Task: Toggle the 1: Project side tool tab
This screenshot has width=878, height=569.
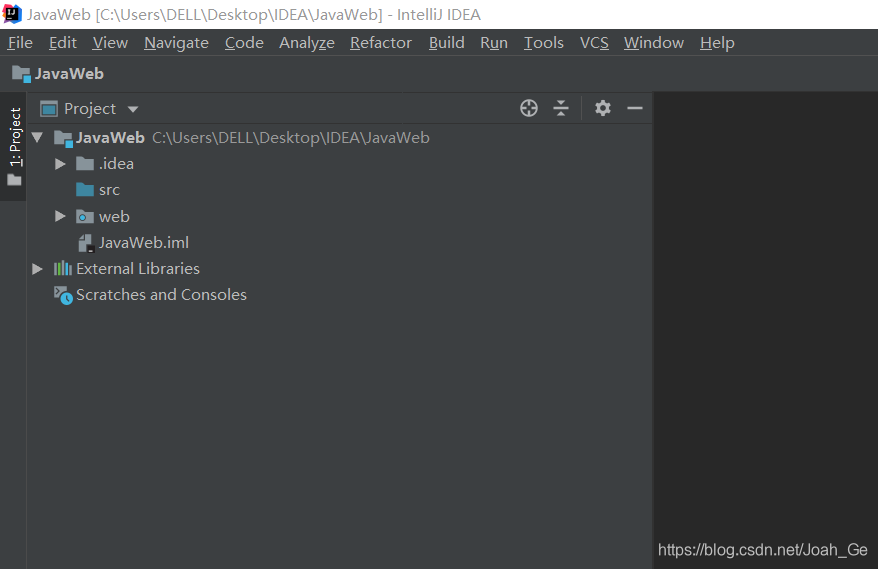Action: [x=13, y=146]
